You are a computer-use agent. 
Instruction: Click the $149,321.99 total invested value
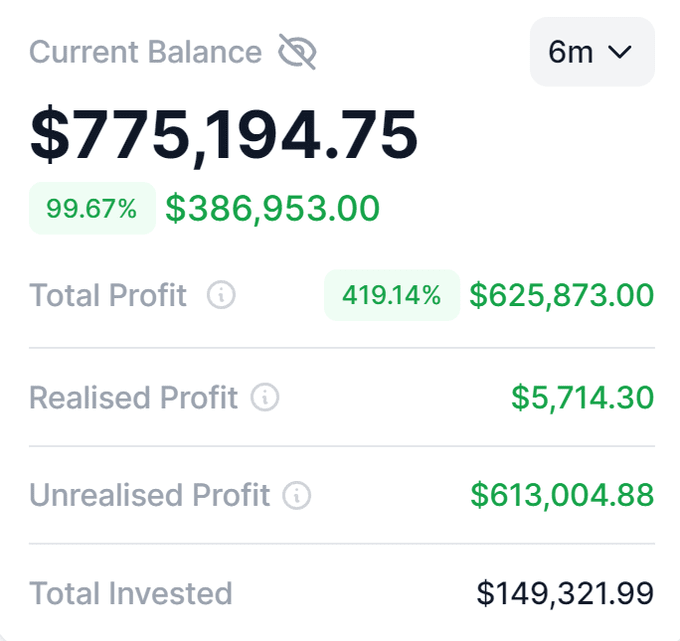pyautogui.click(x=565, y=593)
